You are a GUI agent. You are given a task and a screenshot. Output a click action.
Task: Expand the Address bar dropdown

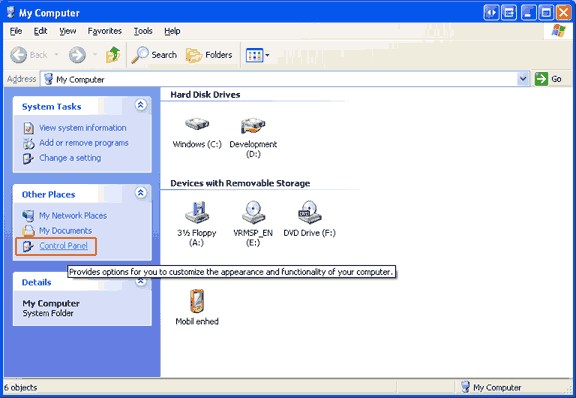coord(523,79)
